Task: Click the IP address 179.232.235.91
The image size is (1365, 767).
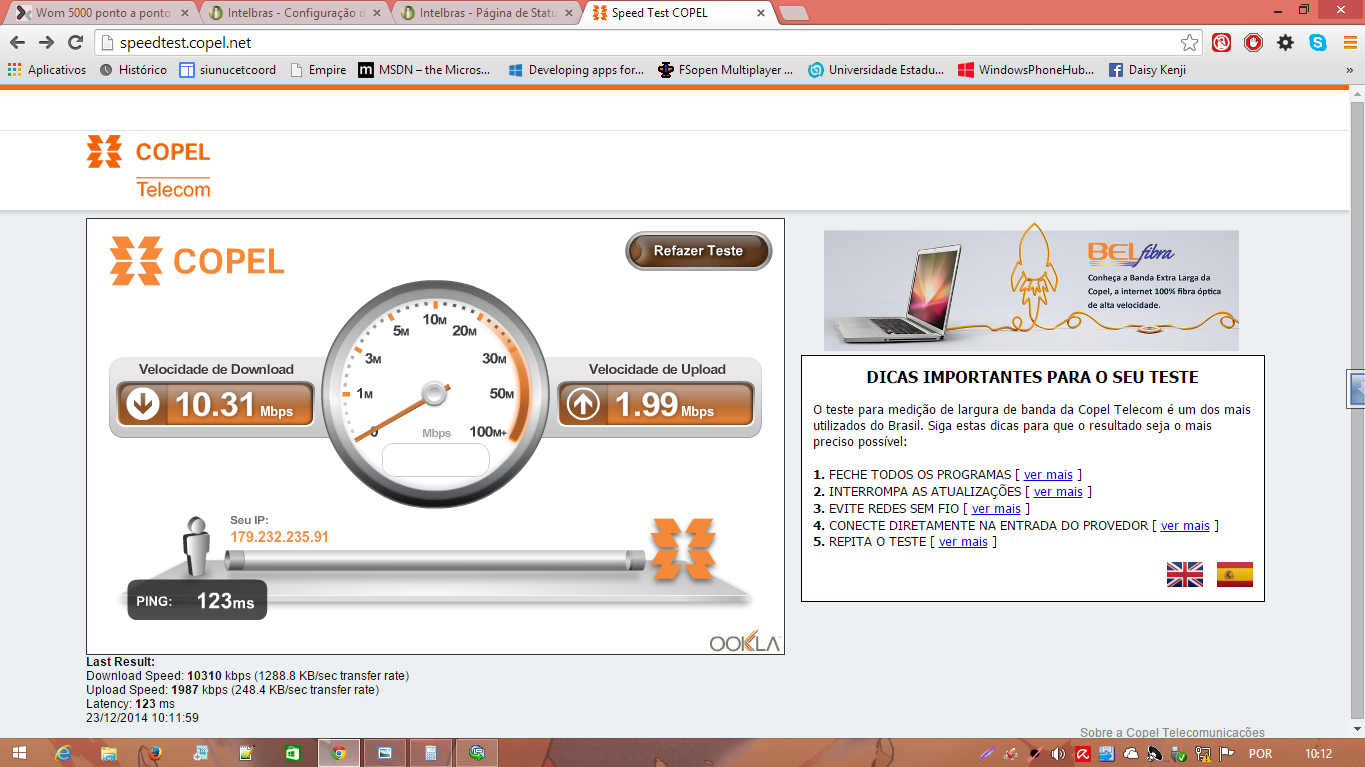Action: click(x=279, y=537)
